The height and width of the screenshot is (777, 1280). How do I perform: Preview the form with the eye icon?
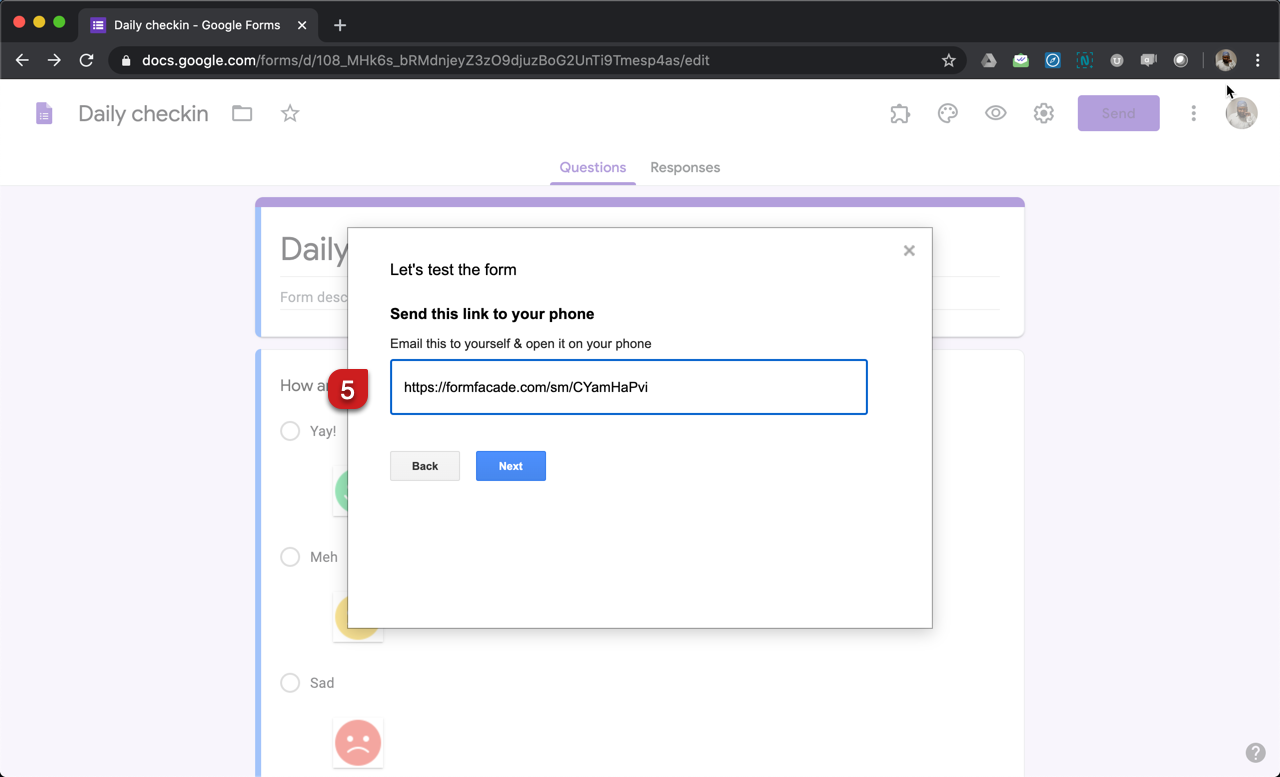tap(996, 114)
